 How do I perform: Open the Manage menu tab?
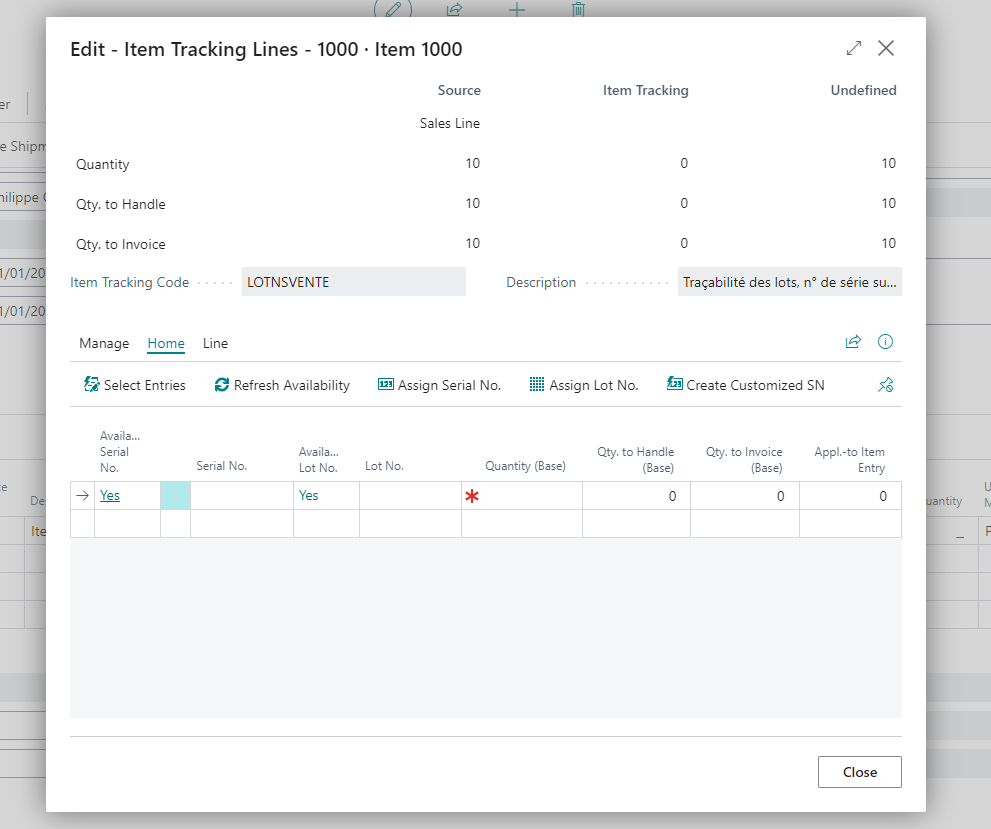104,343
